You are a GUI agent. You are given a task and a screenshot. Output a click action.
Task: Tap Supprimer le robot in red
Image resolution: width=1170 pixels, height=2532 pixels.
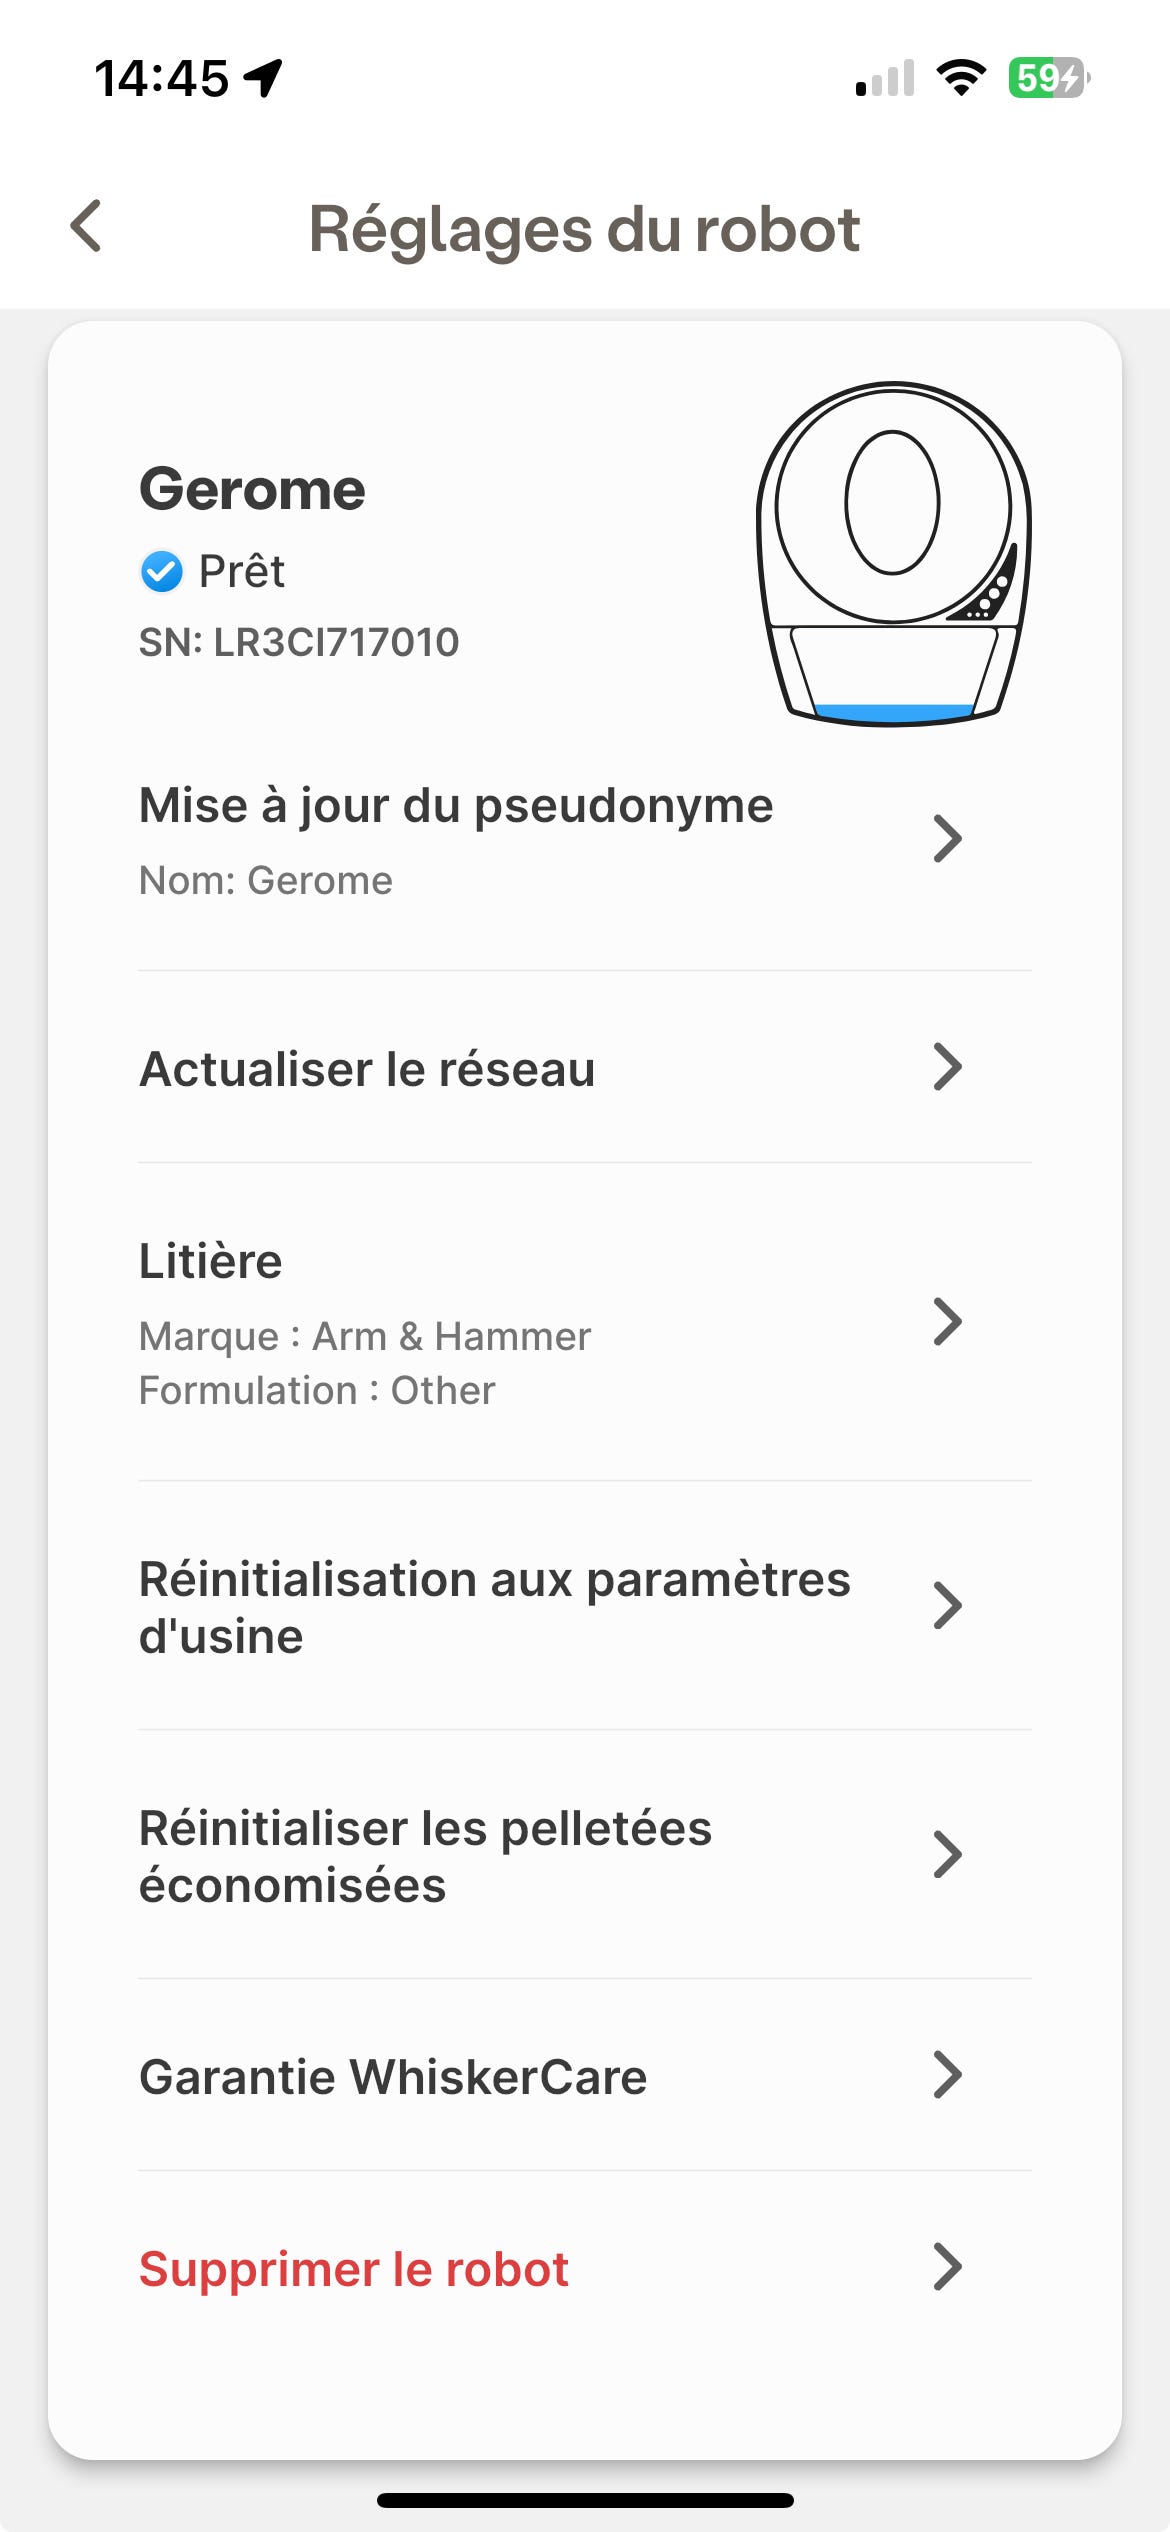pos(353,2269)
